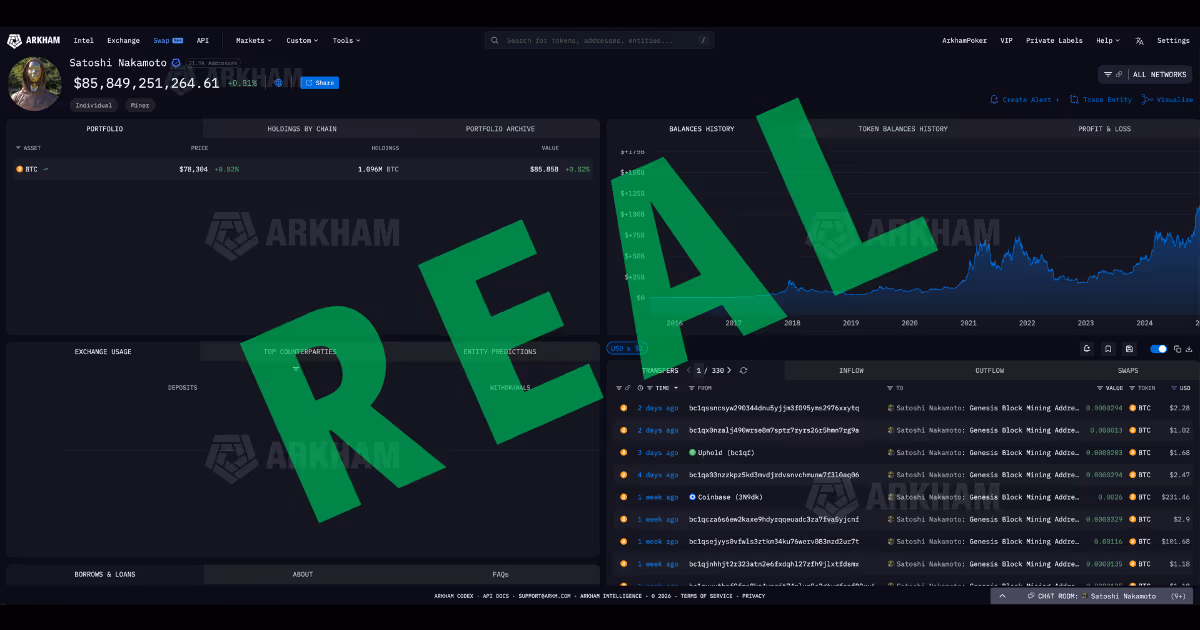Click the token search input field
The height and width of the screenshot is (630, 1200).
(x=600, y=41)
